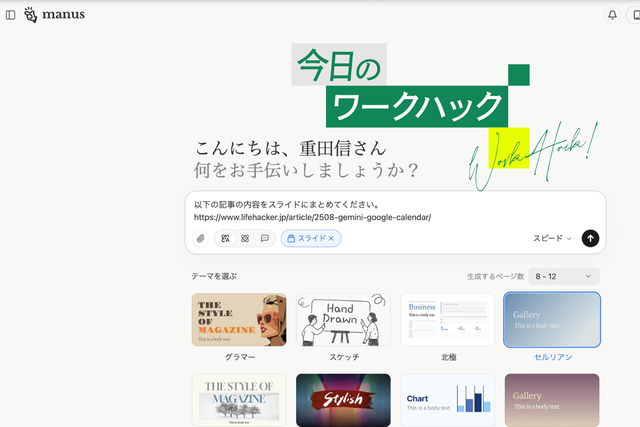The width and height of the screenshot is (640, 427).
Task: Toggle the sidebar panel icon
Action: point(11,15)
